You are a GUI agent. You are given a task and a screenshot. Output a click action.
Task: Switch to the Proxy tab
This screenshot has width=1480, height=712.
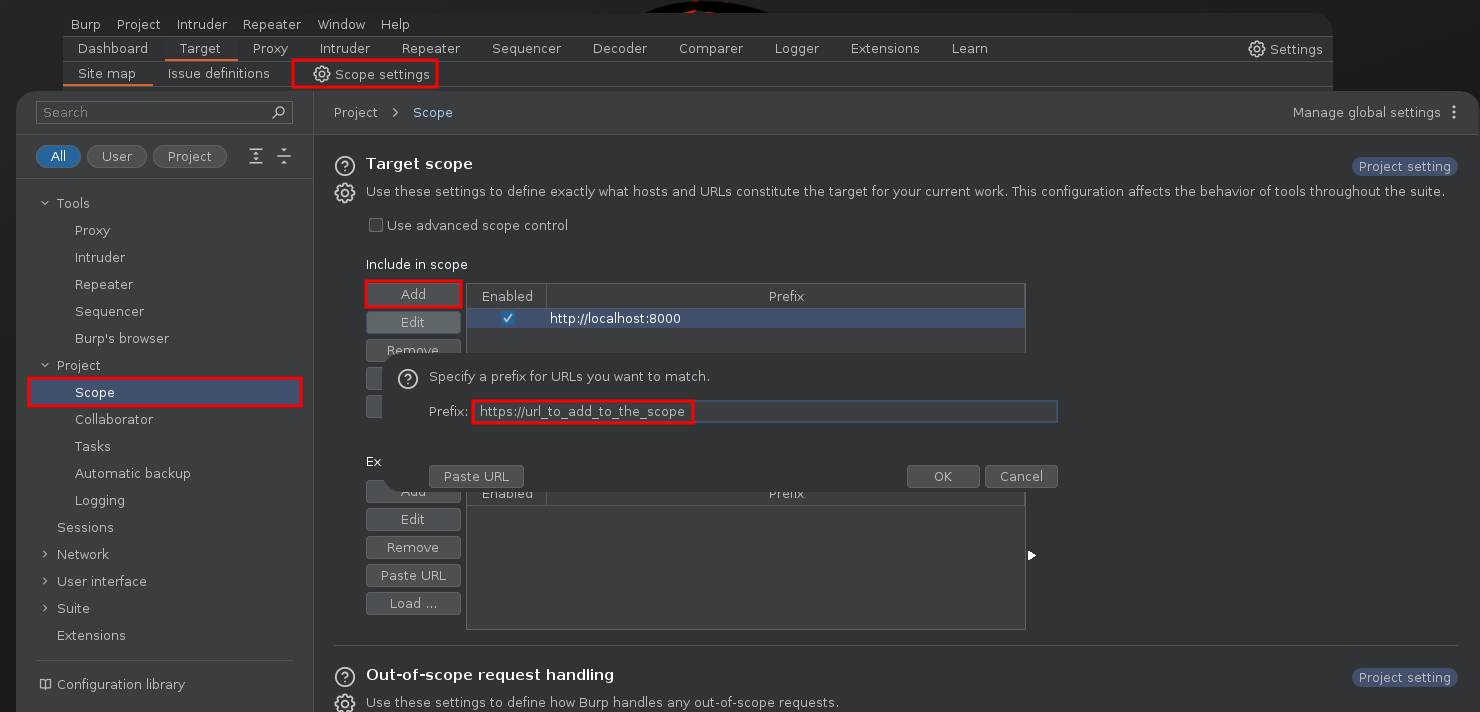coord(270,49)
